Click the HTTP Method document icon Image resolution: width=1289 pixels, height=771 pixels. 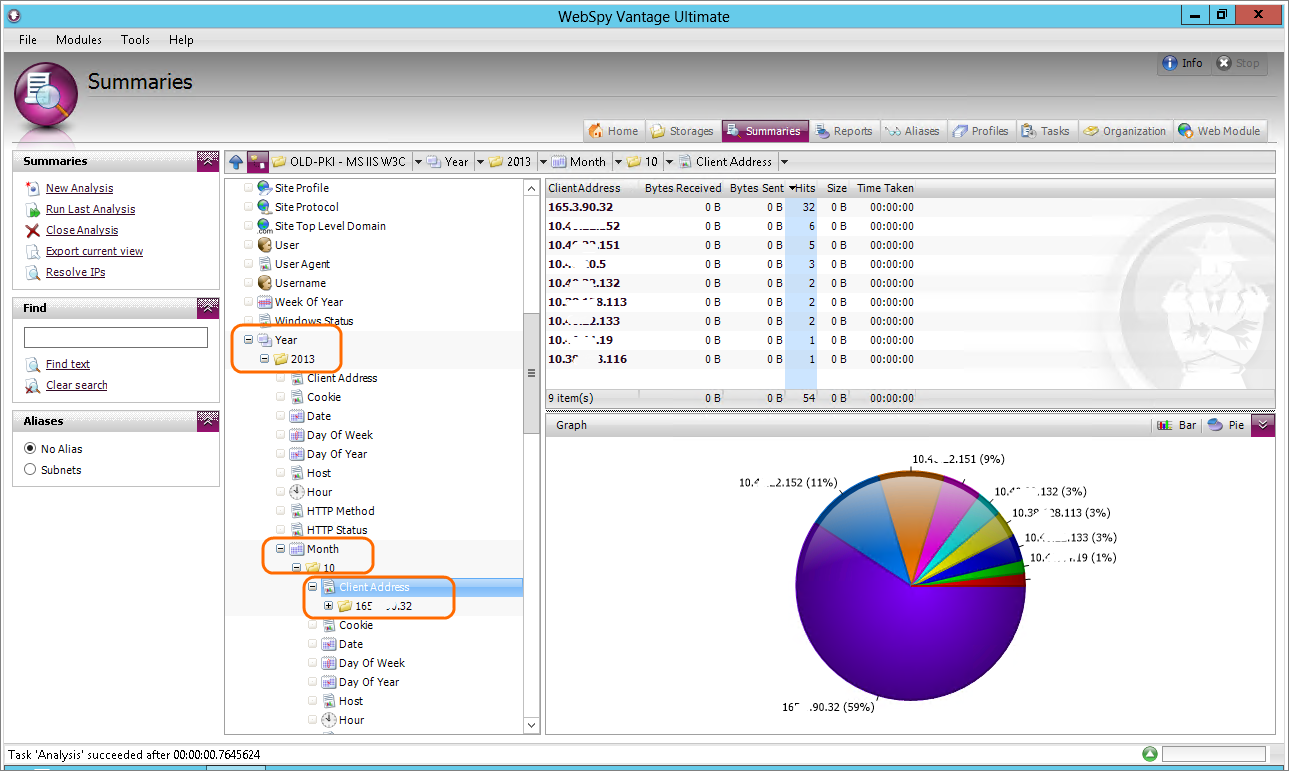(x=296, y=511)
